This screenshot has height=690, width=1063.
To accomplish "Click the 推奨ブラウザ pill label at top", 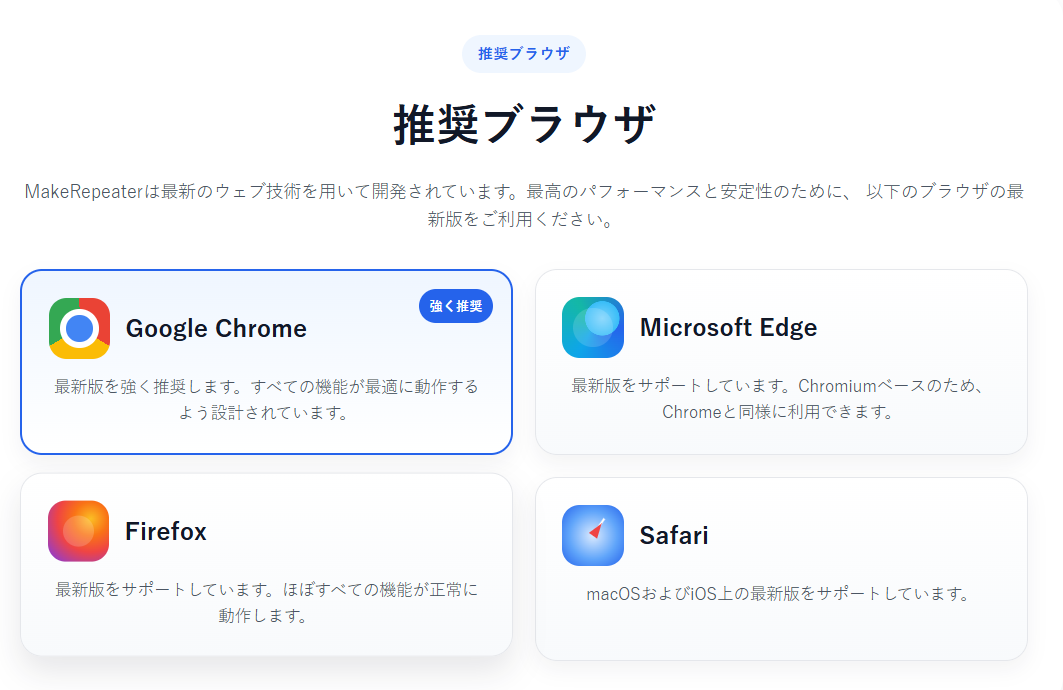I will click(524, 54).
